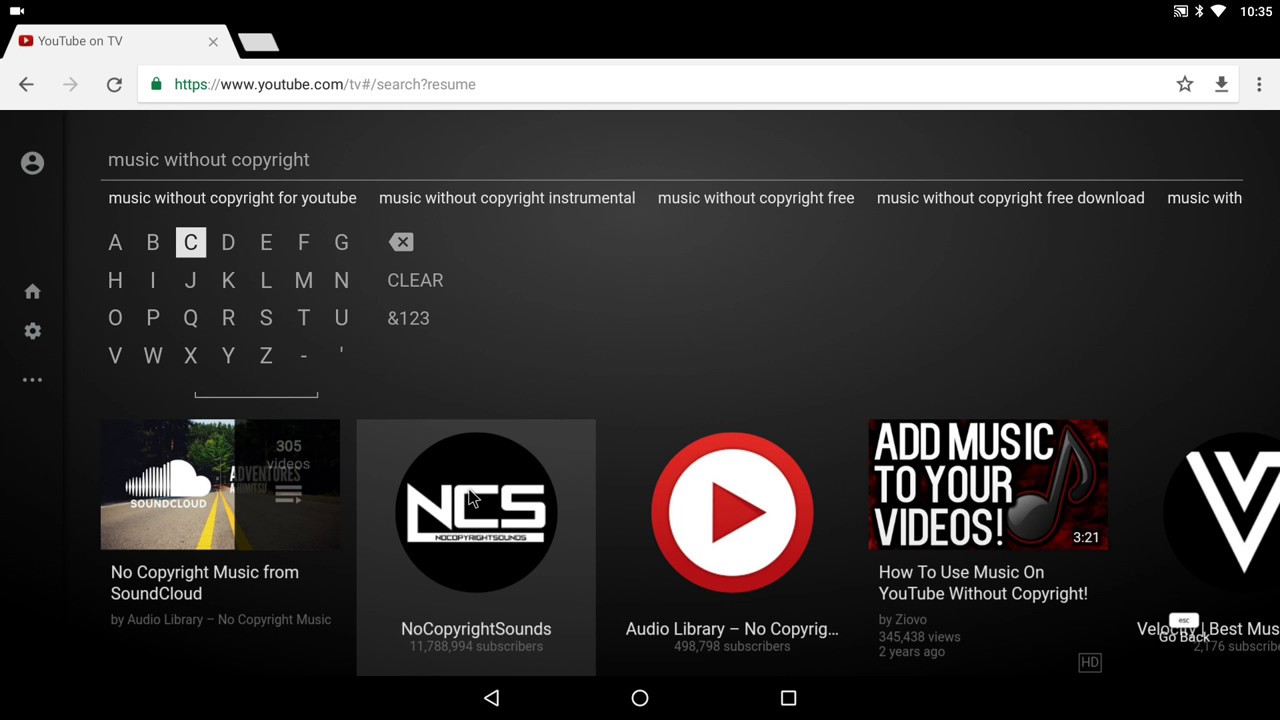
Task: Select letter R on keyboard
Action: 228,318
